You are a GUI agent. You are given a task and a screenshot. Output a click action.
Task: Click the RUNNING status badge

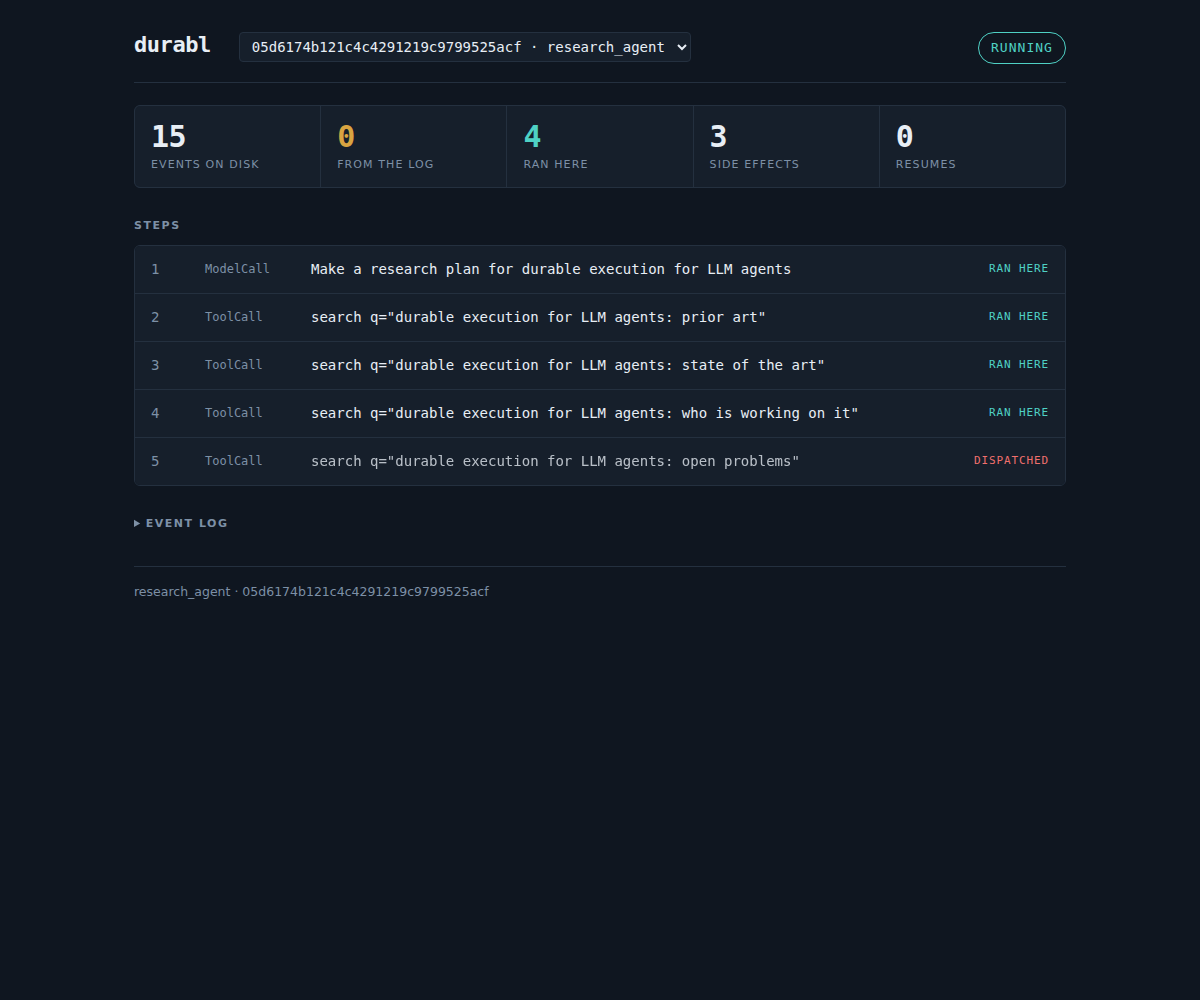click(x=1021, y=48)
